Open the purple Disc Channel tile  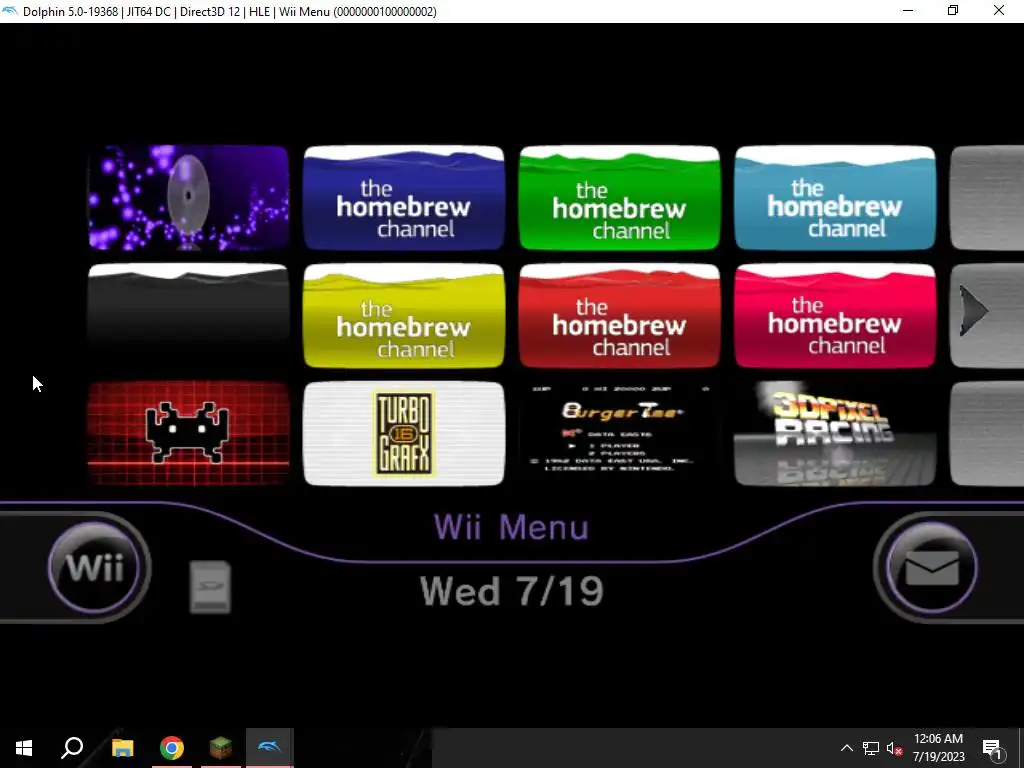pos(188,198)
